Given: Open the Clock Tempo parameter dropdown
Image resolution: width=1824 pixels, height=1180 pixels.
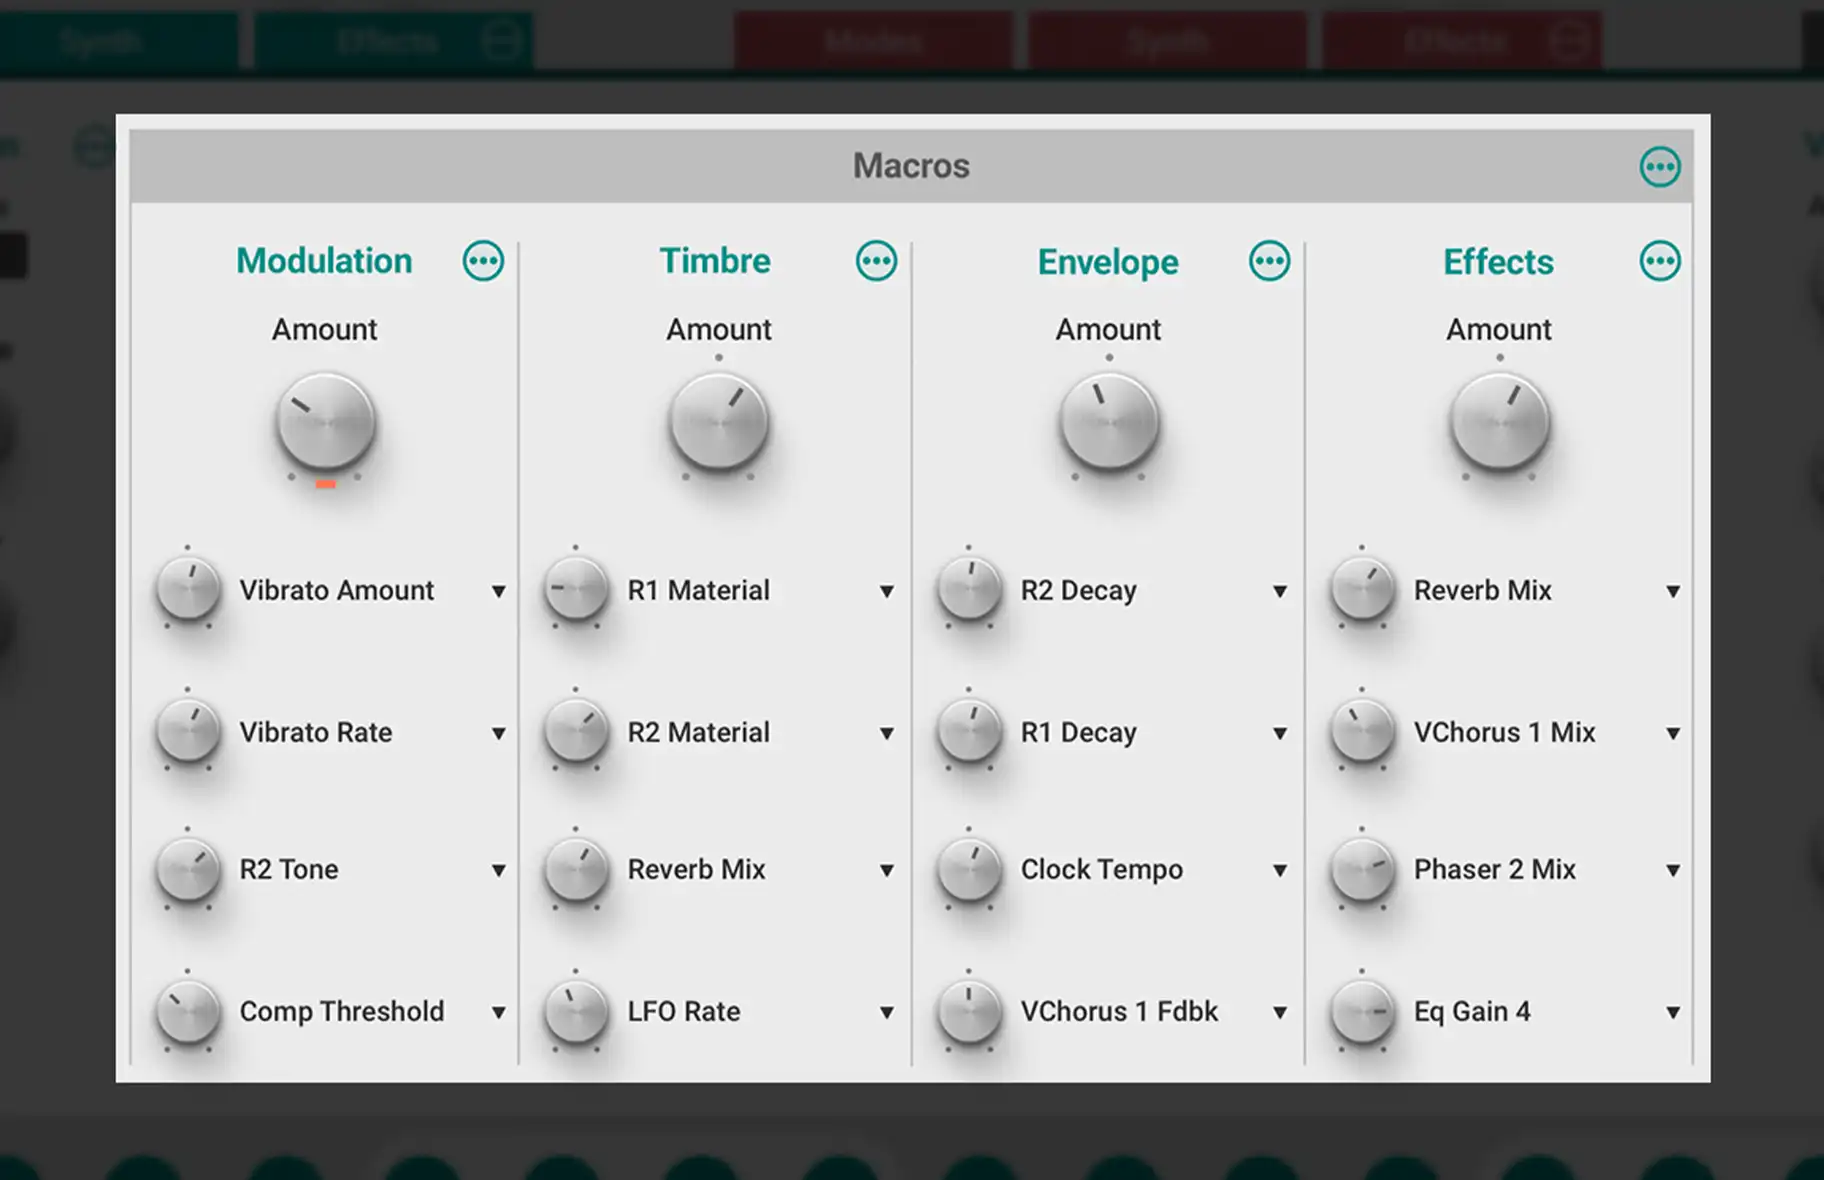Looking at the screenshot, I should (1279, 871).
